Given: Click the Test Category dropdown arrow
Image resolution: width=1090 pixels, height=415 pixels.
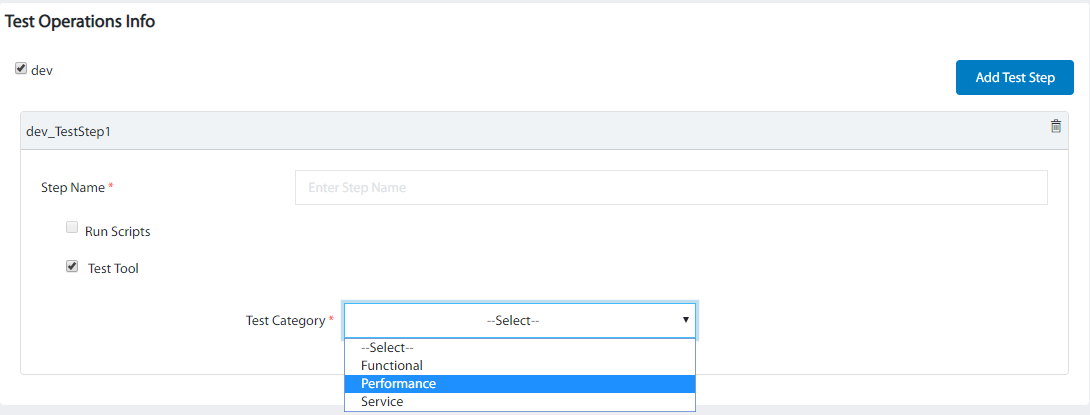Looking at the screenshot, I should [x=685, y=320].
